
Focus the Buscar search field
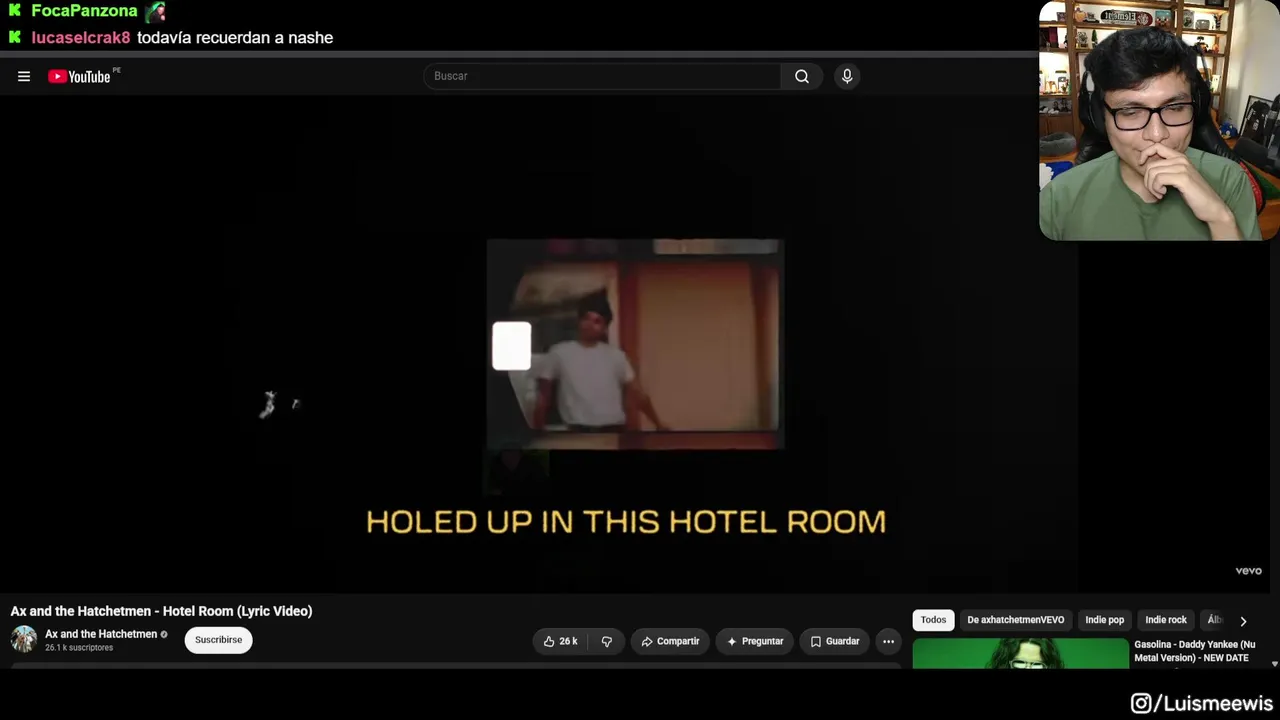602,76
